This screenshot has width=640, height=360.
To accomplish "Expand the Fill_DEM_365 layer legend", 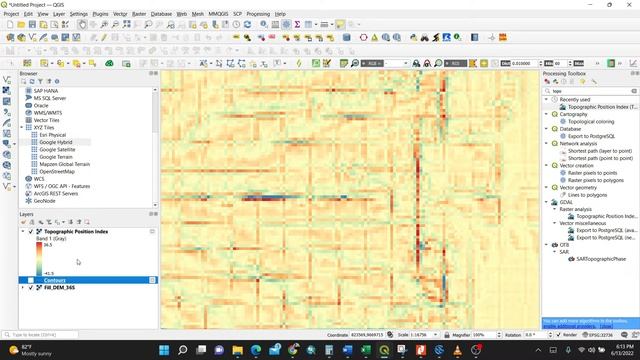I will pos(23,288).
